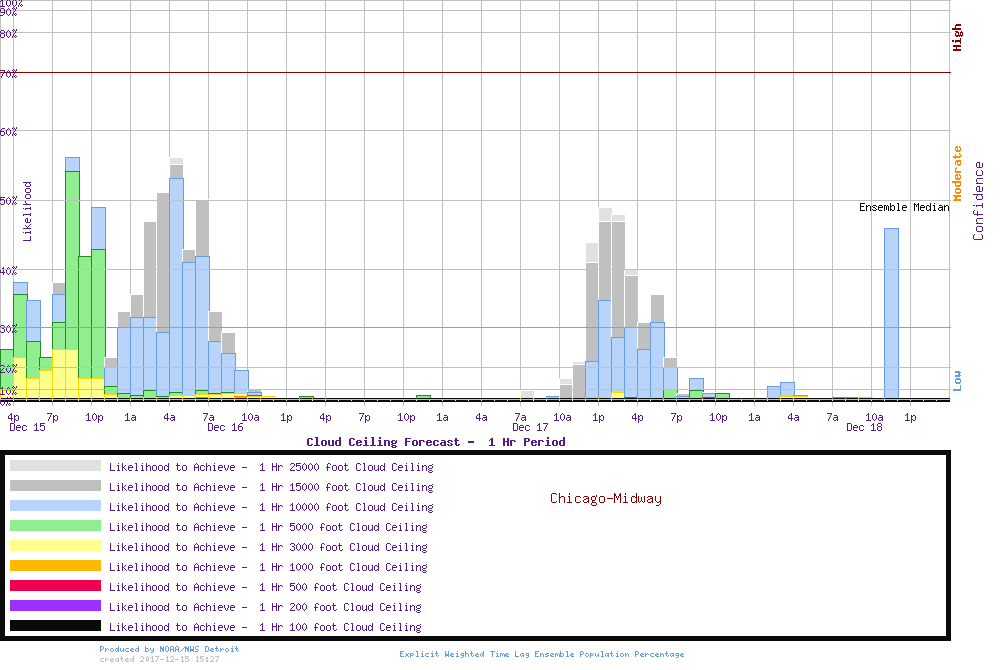The width and height of the screenshot is (1000, 670).
Task: Click the Produced by NOAA/NWS Detroit credit
Action: [x=169, y=649]
